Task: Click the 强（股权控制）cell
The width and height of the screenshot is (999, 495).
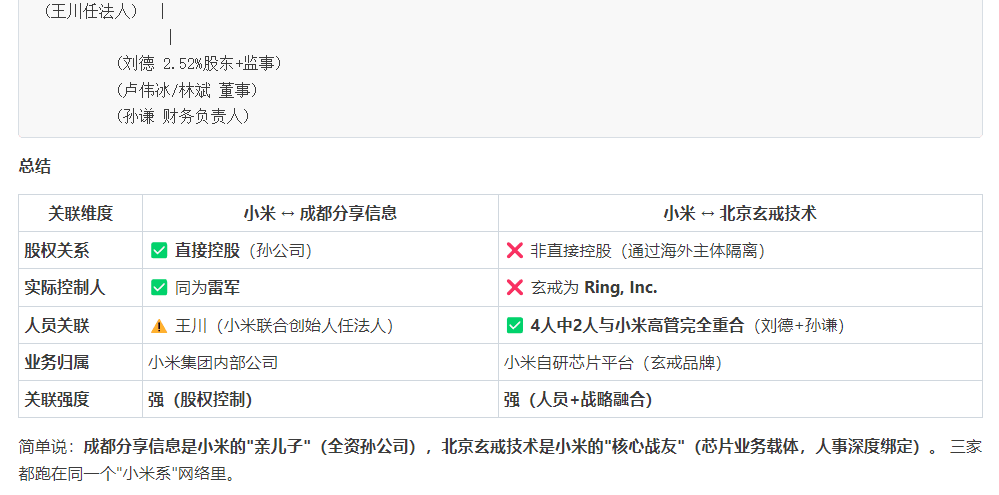Action: pyautogui.click(x=320, y=399)
